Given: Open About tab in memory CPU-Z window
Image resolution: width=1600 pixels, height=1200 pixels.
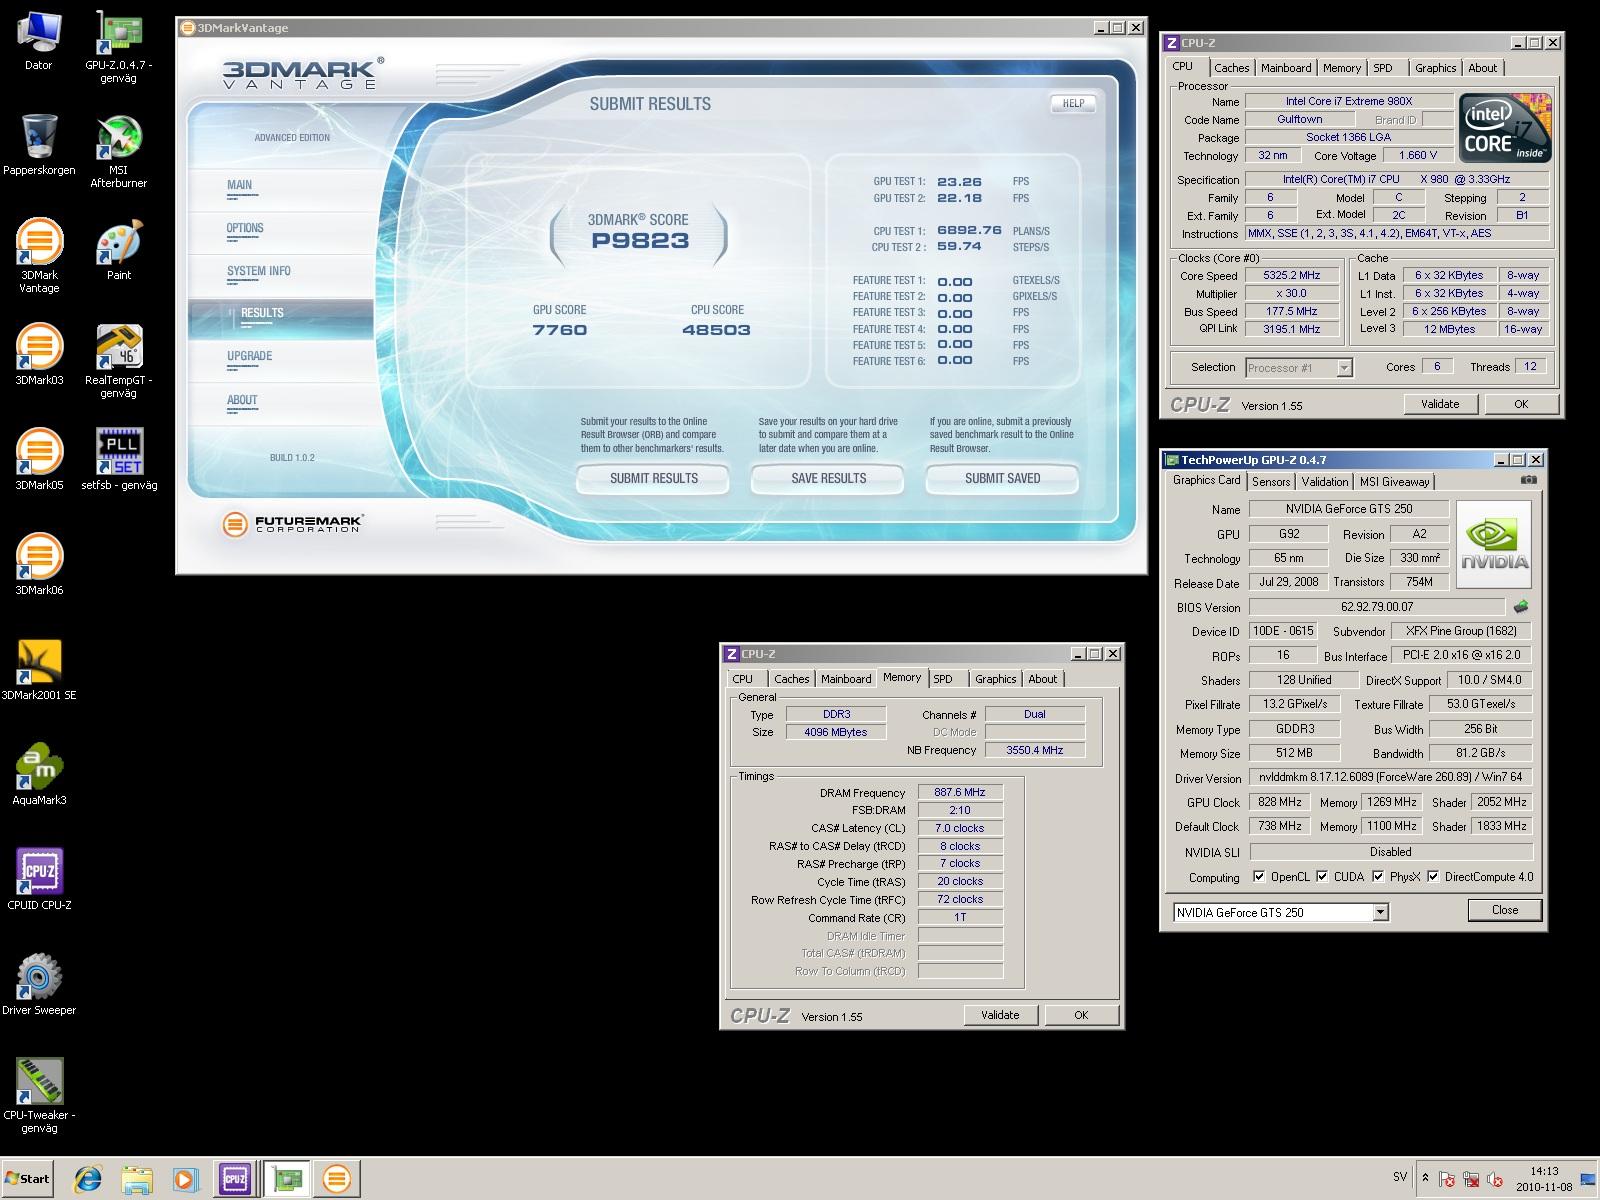Looking at the screenshot, I should point(1043,679).
